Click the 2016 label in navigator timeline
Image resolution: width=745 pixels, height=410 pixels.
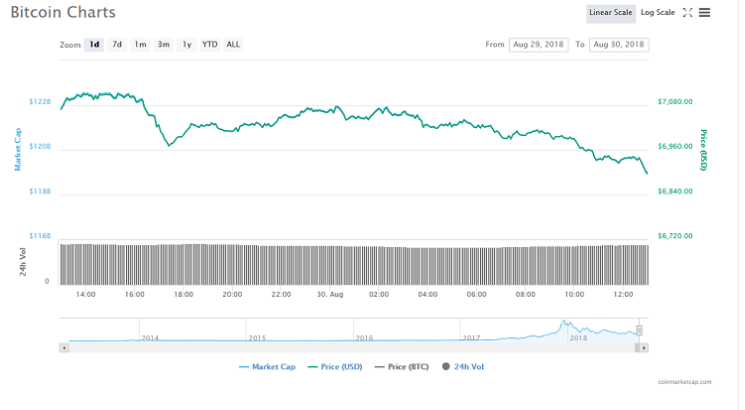click(x=364, y=338)
